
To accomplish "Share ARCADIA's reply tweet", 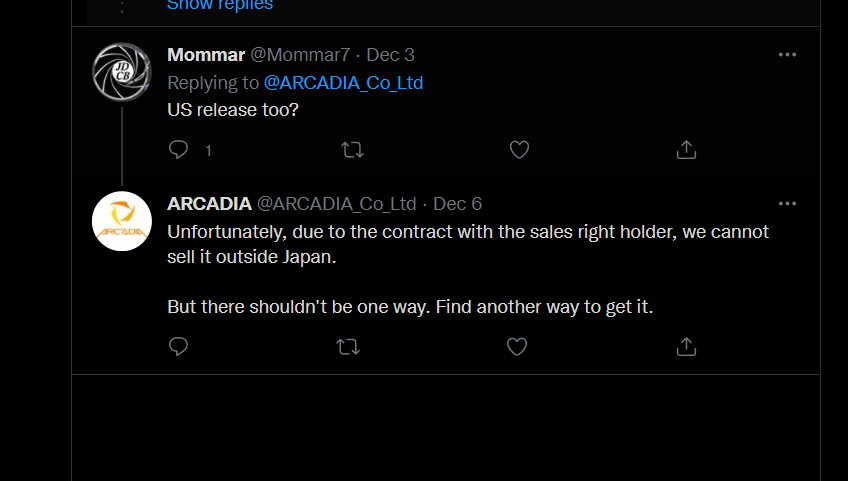I will pos(686,346).
